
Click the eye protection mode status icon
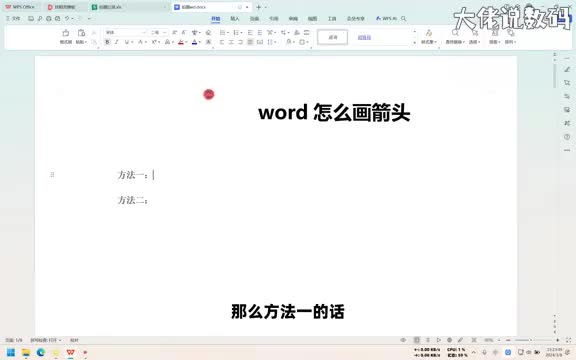click(403, 340)
